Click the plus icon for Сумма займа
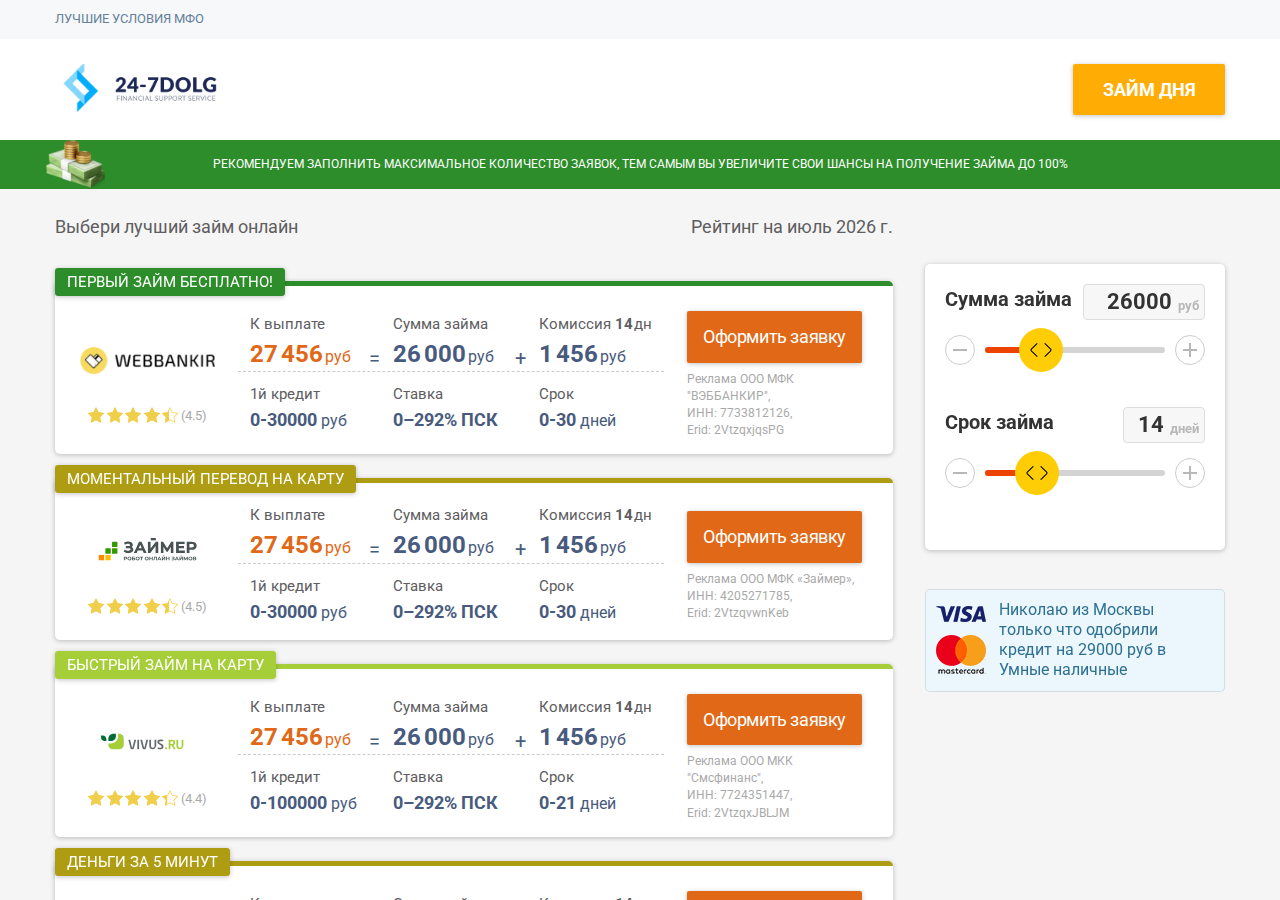This screenshot has height=900, width=1280. (x=1189, y=350)
